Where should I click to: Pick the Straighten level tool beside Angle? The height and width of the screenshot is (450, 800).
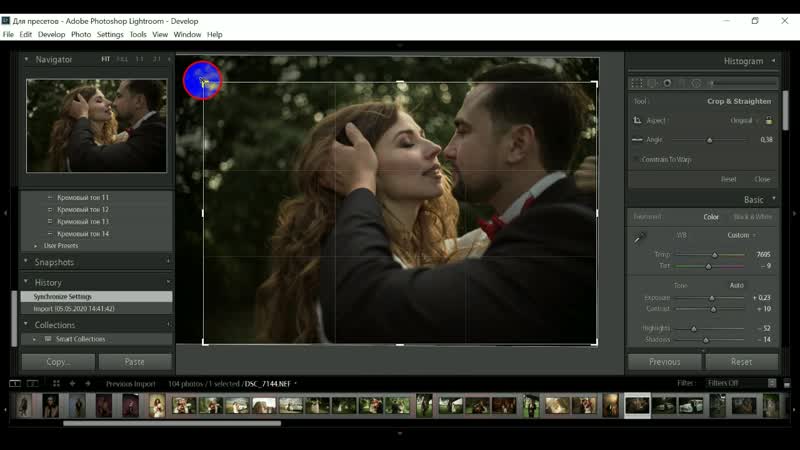pyautogui.click(x=637, y=139)
